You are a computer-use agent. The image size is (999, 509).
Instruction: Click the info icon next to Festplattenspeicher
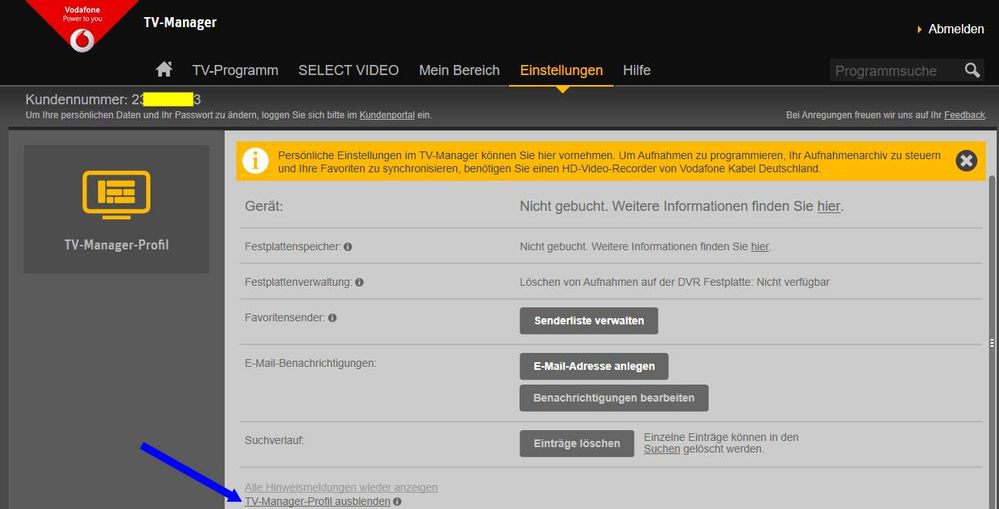[348, 247]
